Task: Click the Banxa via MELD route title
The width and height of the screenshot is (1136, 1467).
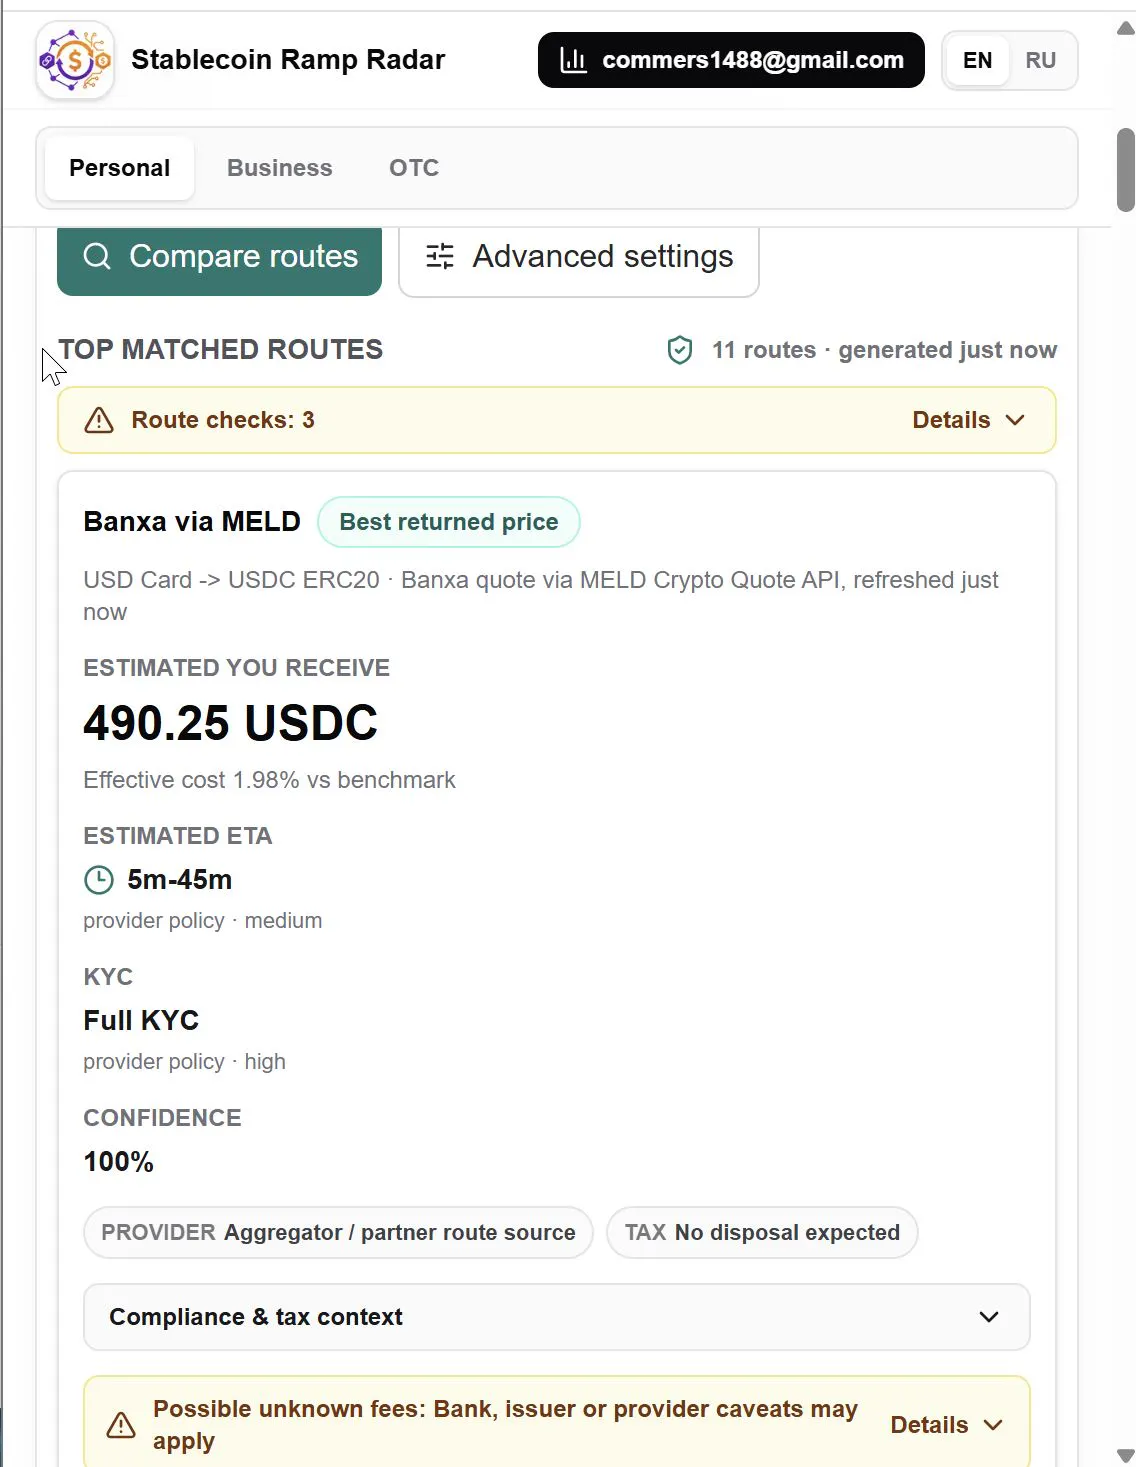Action: 192,522
